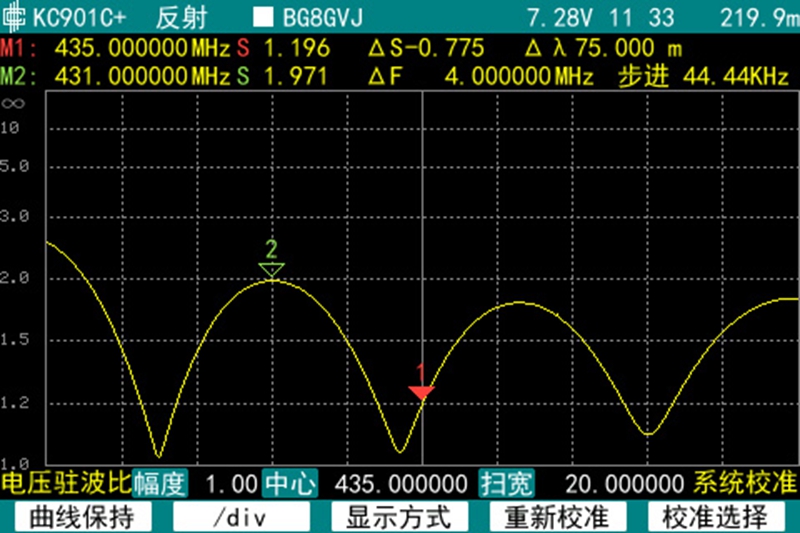Select the green marker 2 triangle
800x533 pixels.
point(272,269)
